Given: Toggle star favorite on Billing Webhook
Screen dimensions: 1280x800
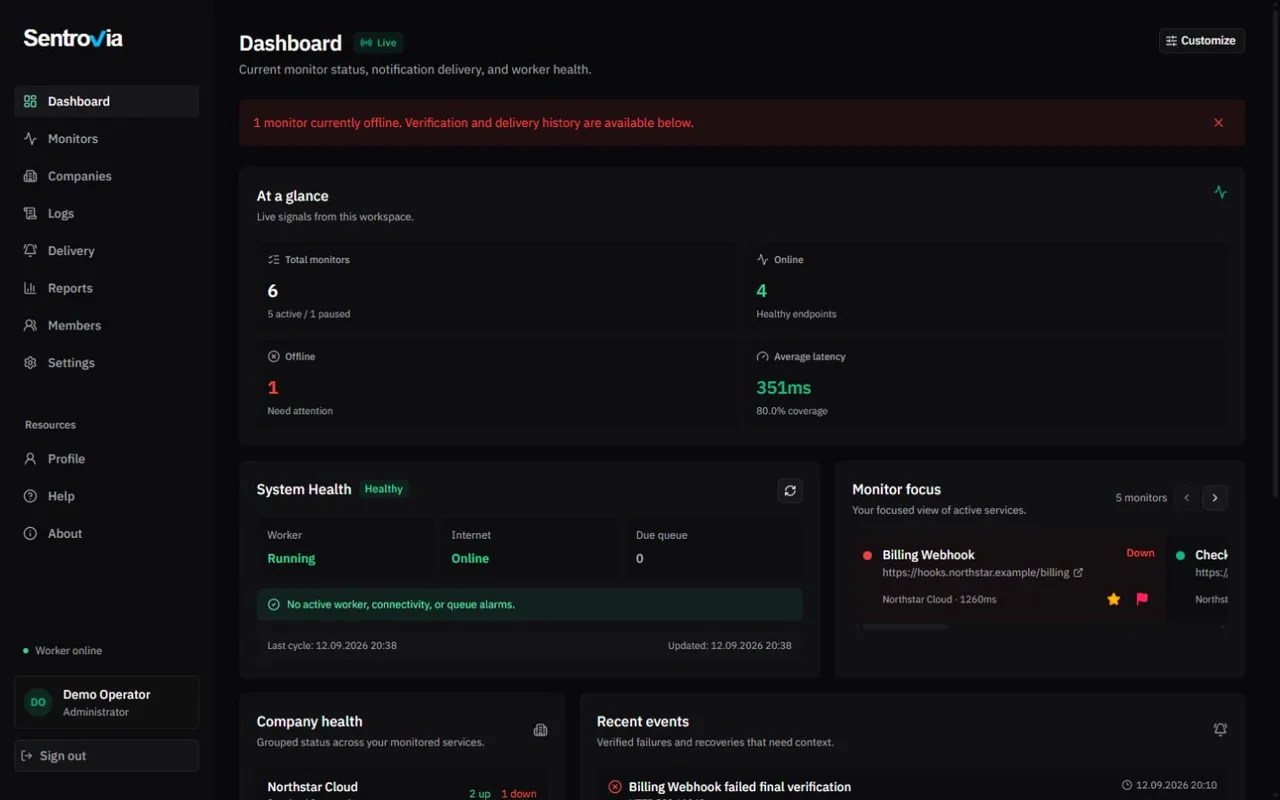Looking at the screenshot, I should click(x=1114, y=599).
